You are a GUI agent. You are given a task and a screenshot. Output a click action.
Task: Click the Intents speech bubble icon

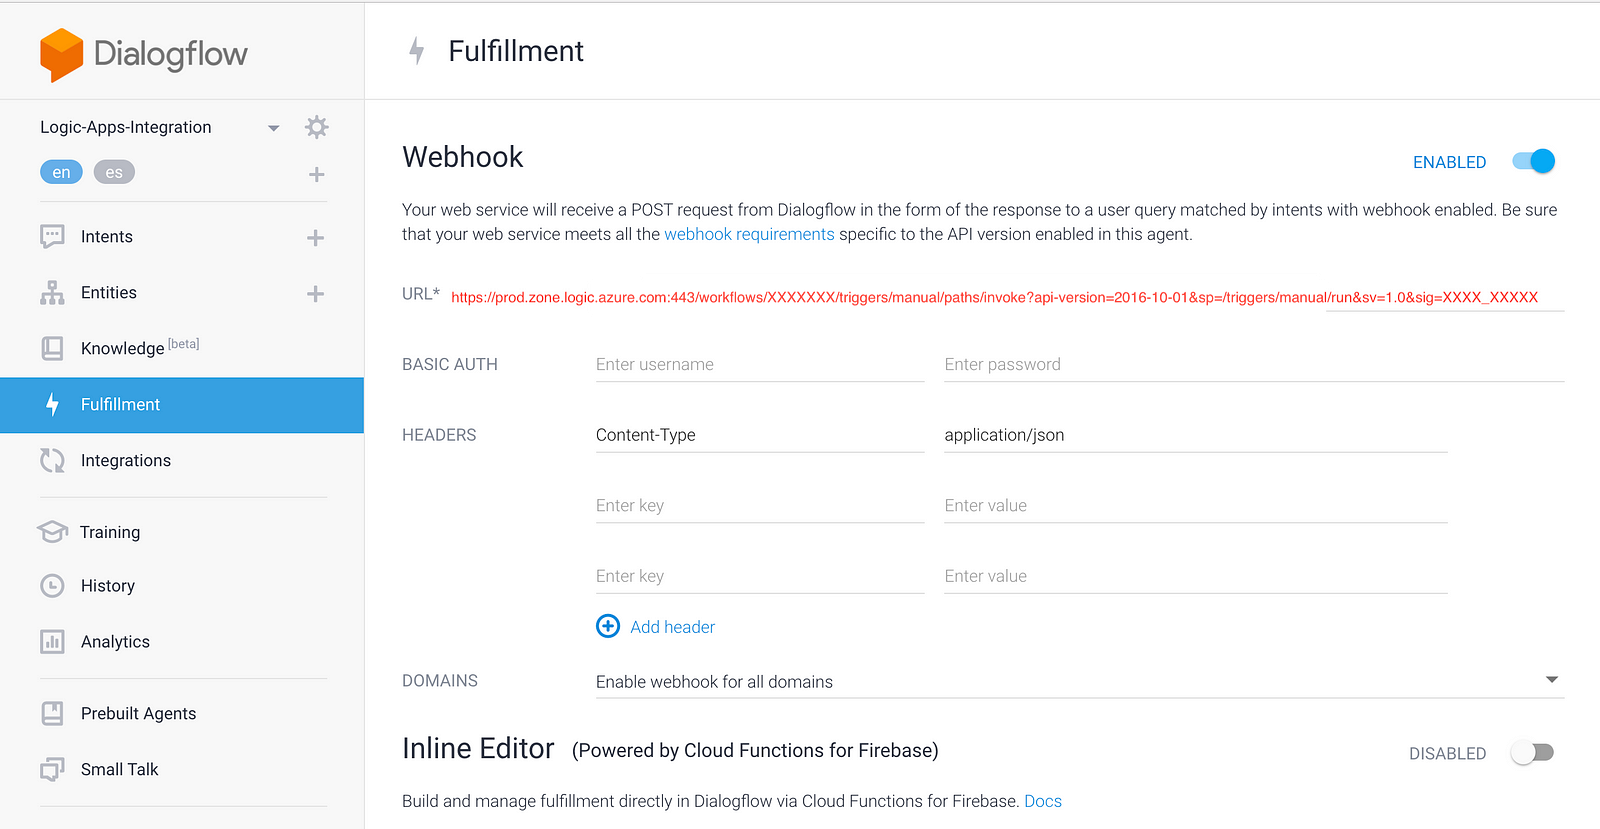pyautogui.click(x=52, y=237)
